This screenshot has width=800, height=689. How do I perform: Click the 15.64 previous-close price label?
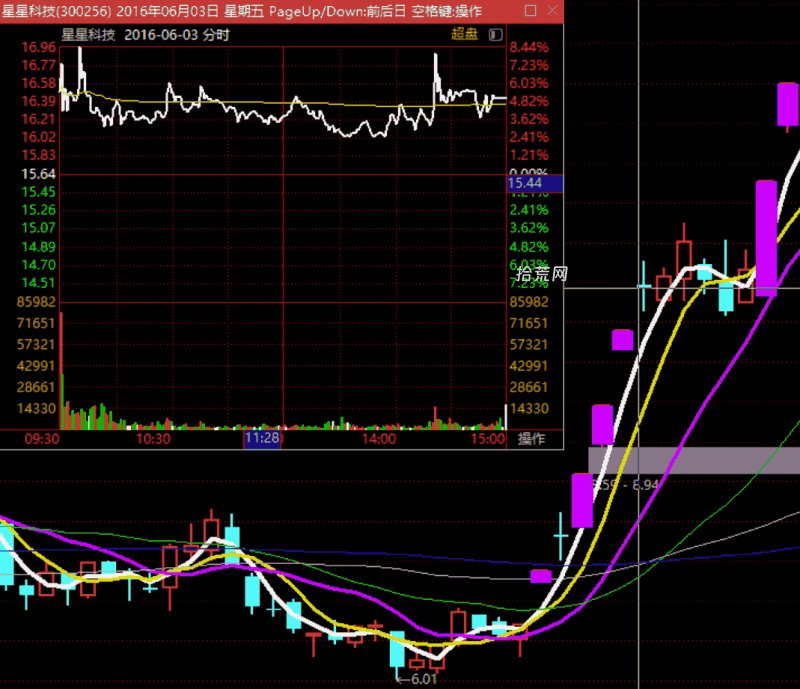[x=38, y=174]
